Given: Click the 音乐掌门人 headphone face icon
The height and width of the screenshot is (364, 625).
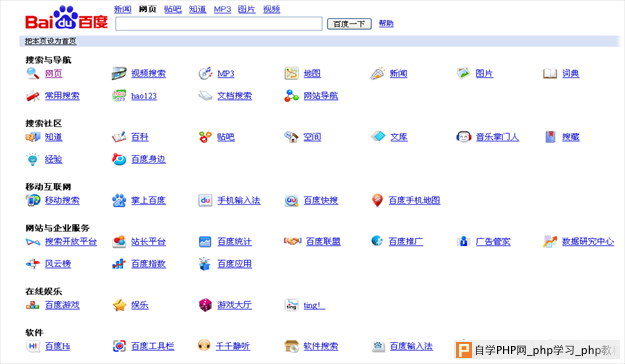Looking at the screenshot, I should pos(464,137).
